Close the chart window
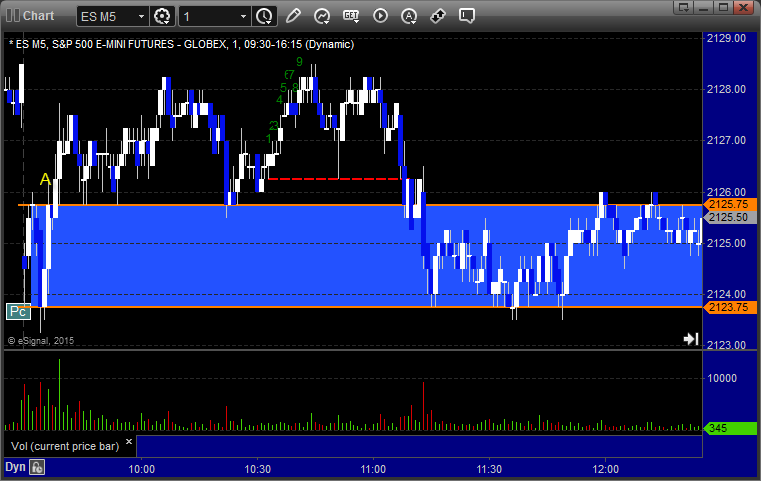761x481 pixels. [x=743, y=7]
